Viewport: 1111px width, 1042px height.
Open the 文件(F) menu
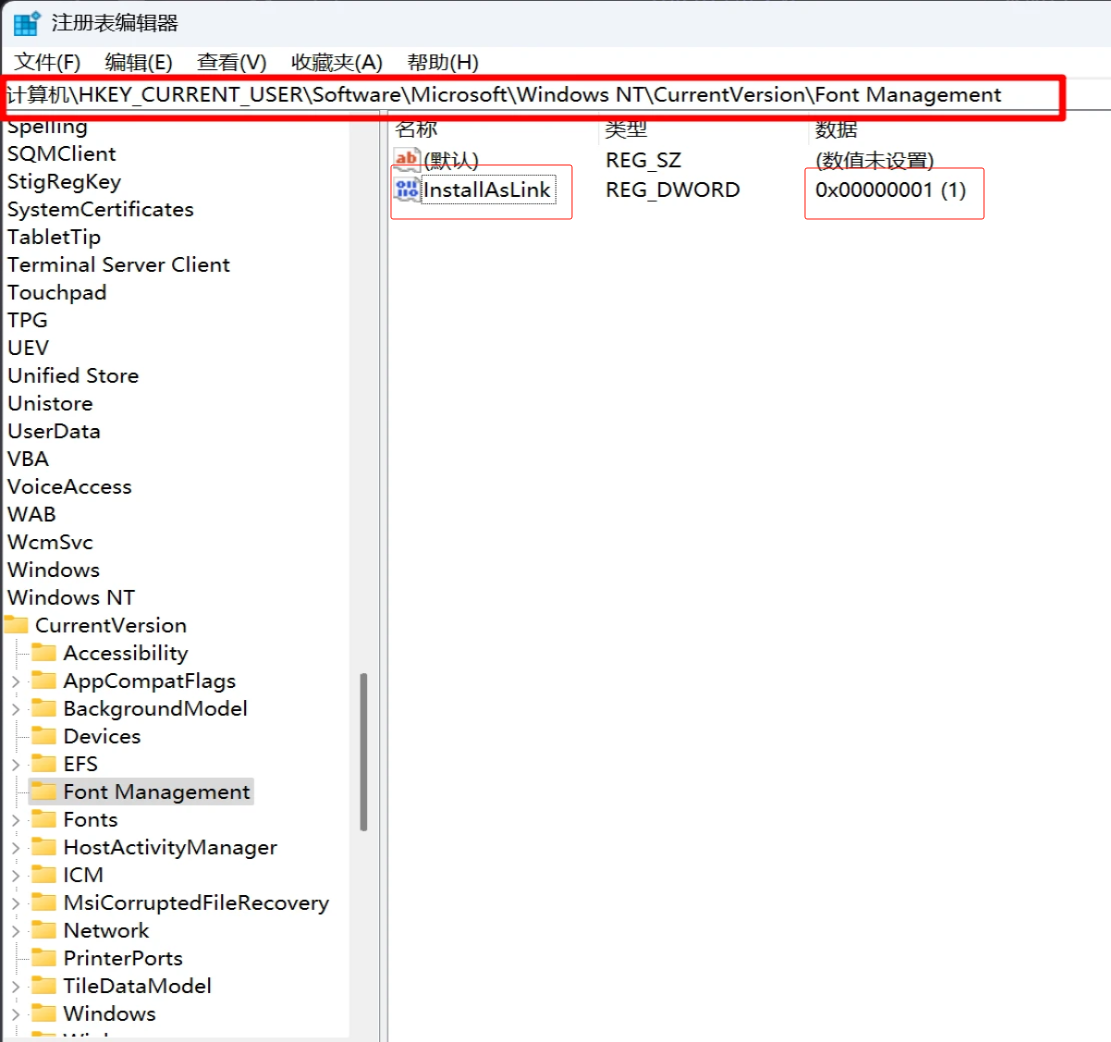pos(47,62)
